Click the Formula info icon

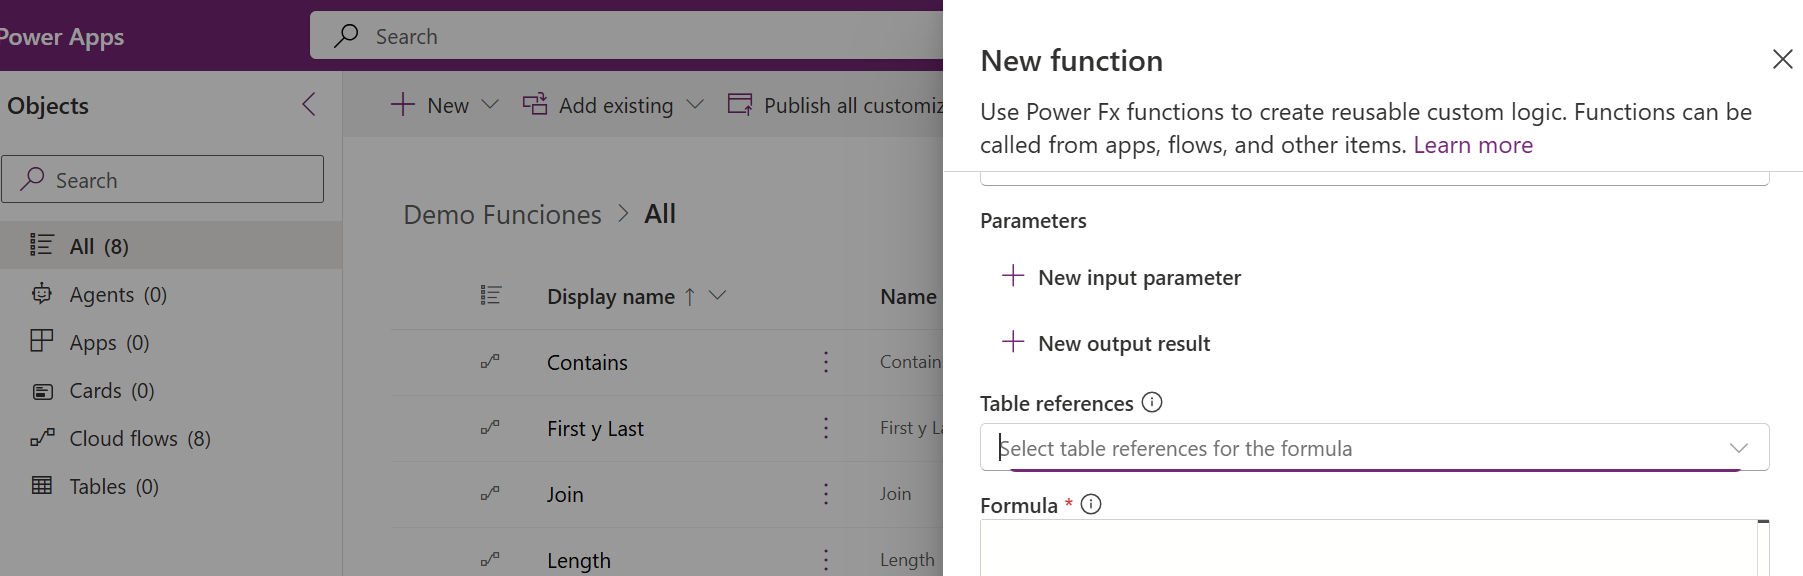click(1091, 504)
